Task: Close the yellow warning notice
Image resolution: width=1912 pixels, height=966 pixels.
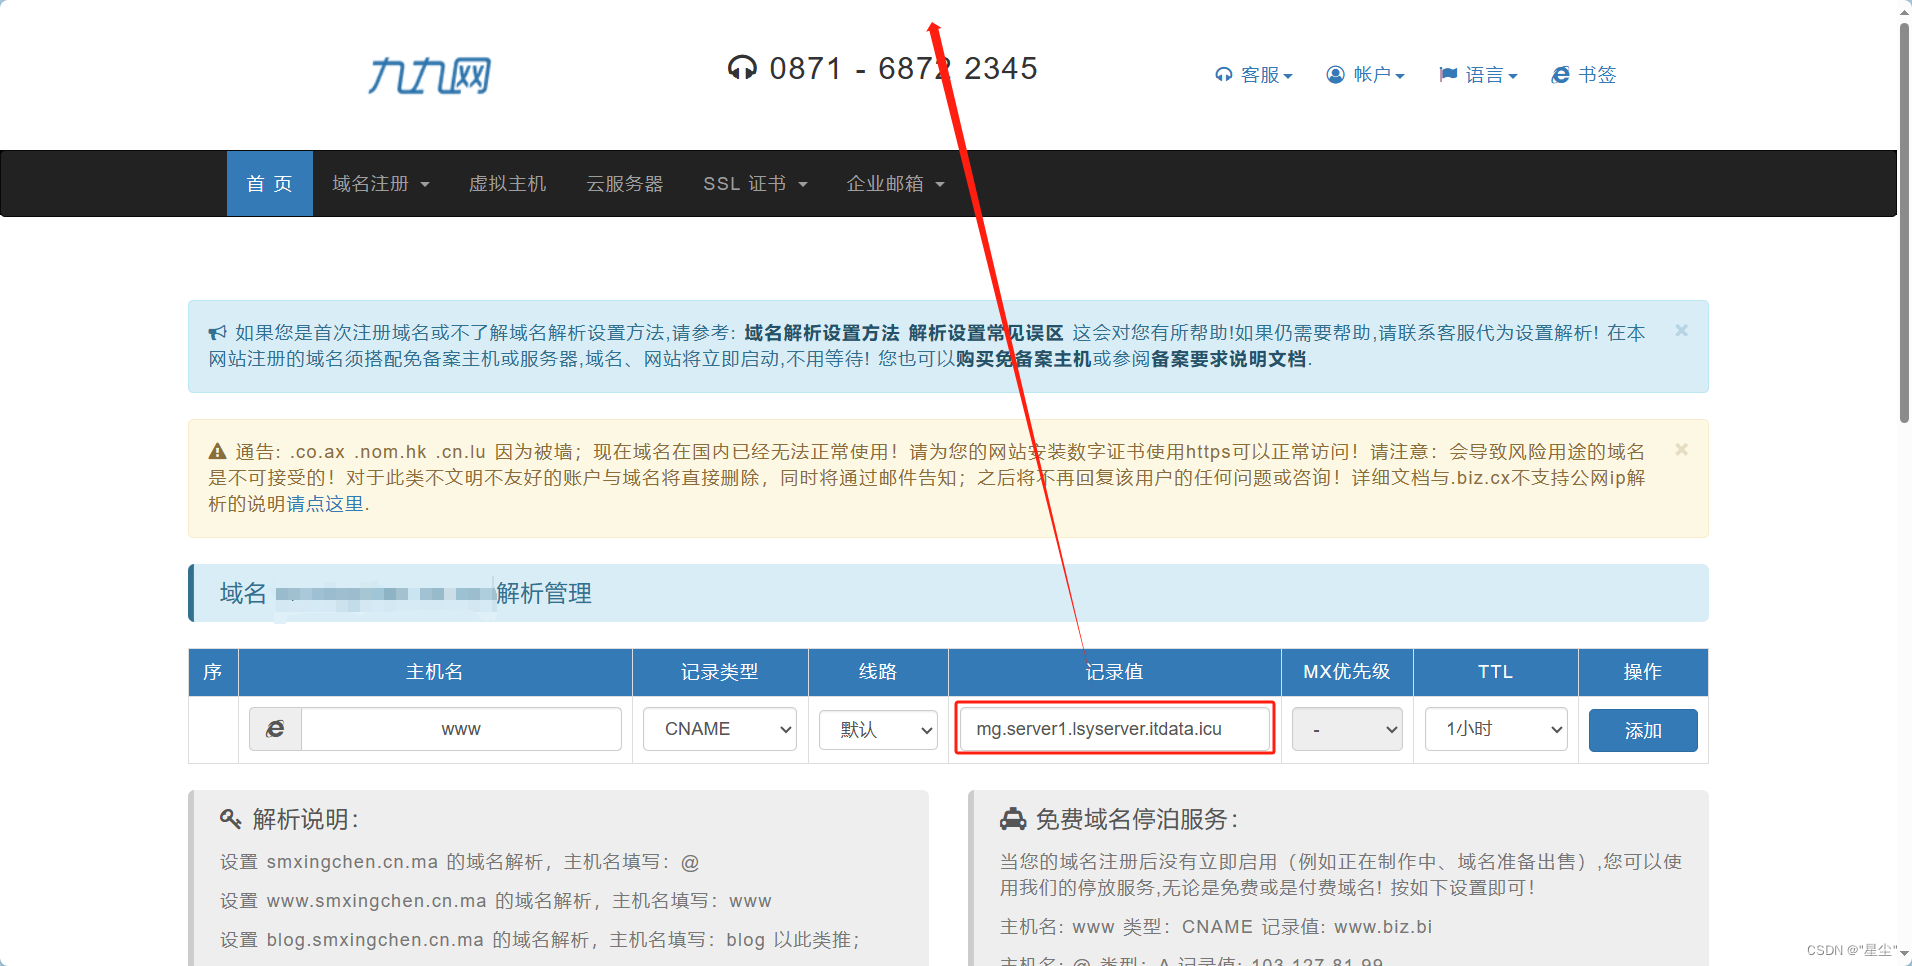Action: point(1681,450)
